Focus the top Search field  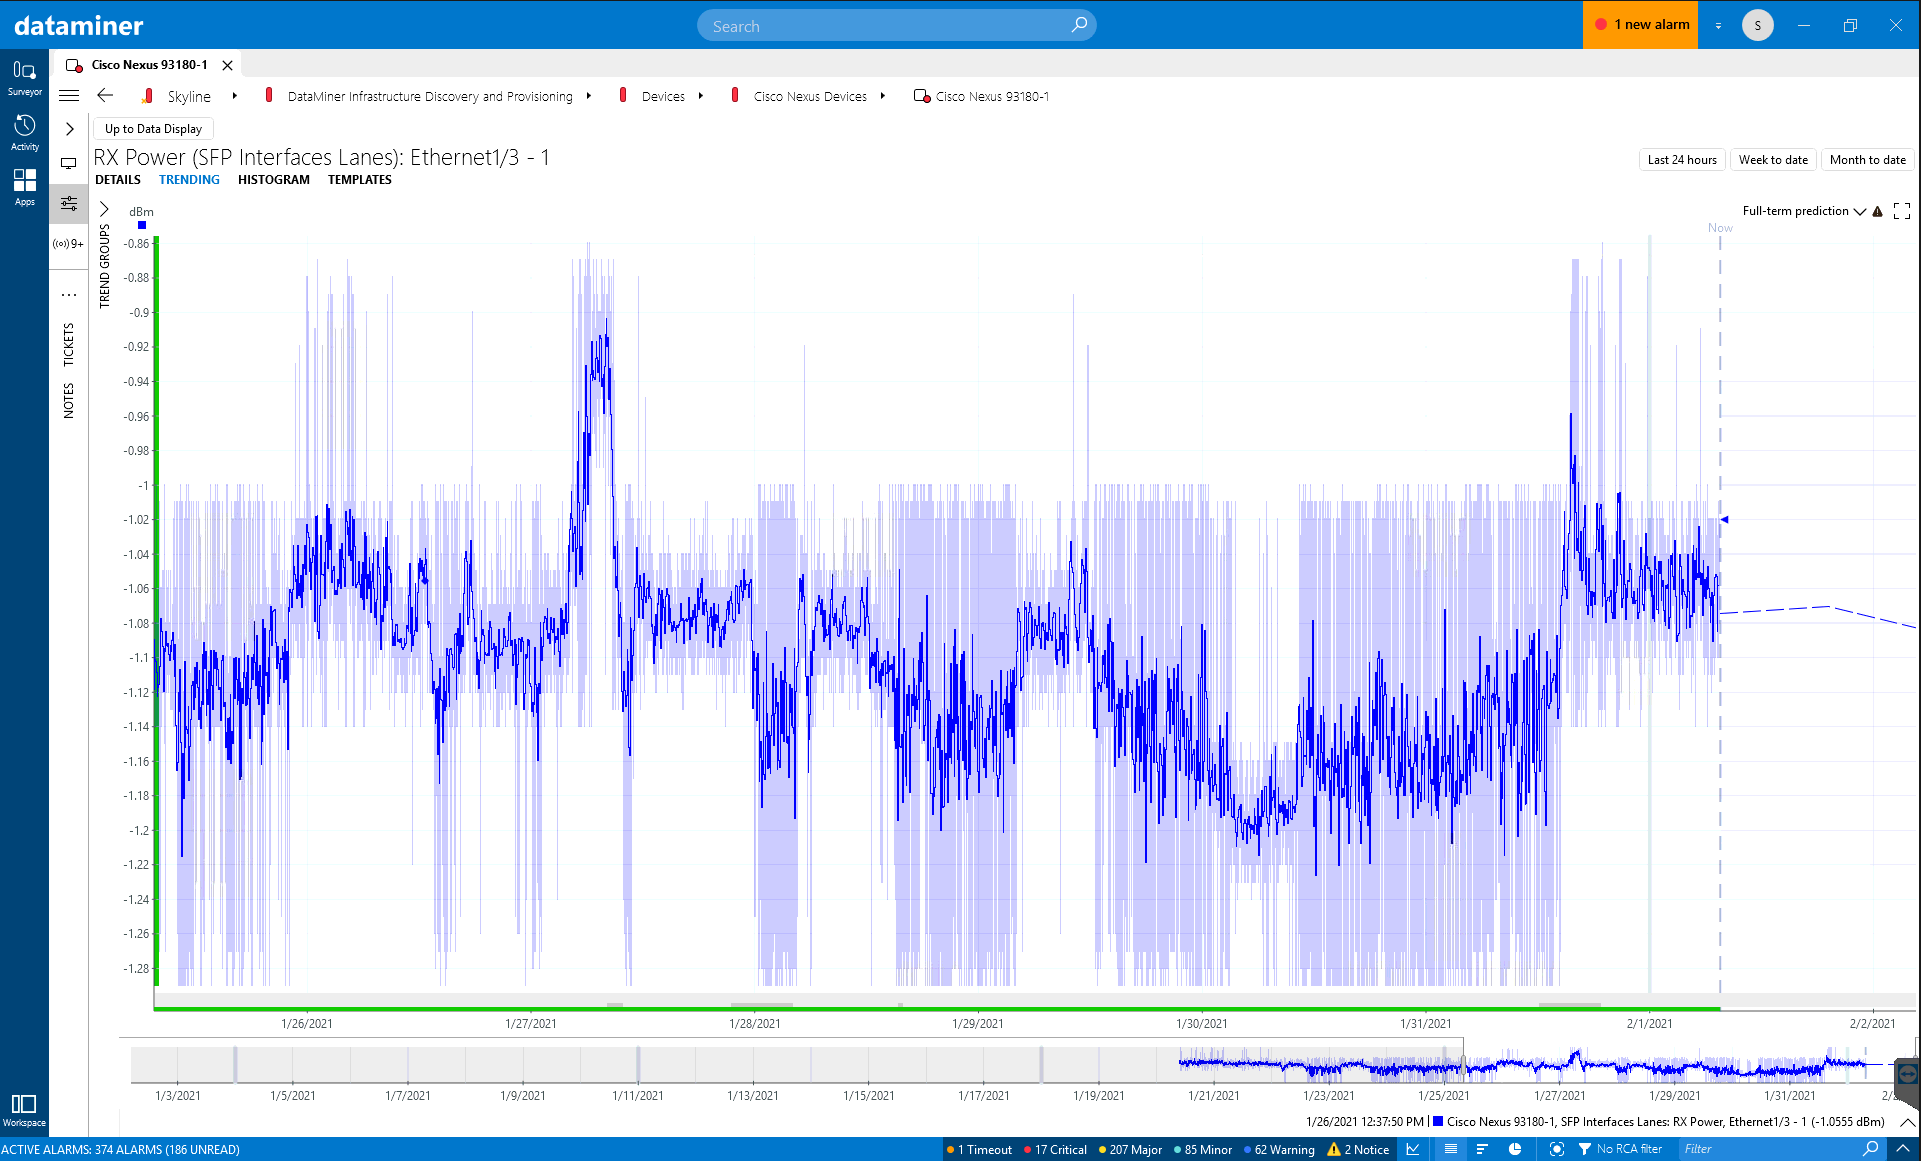click(x=896, y=26)
